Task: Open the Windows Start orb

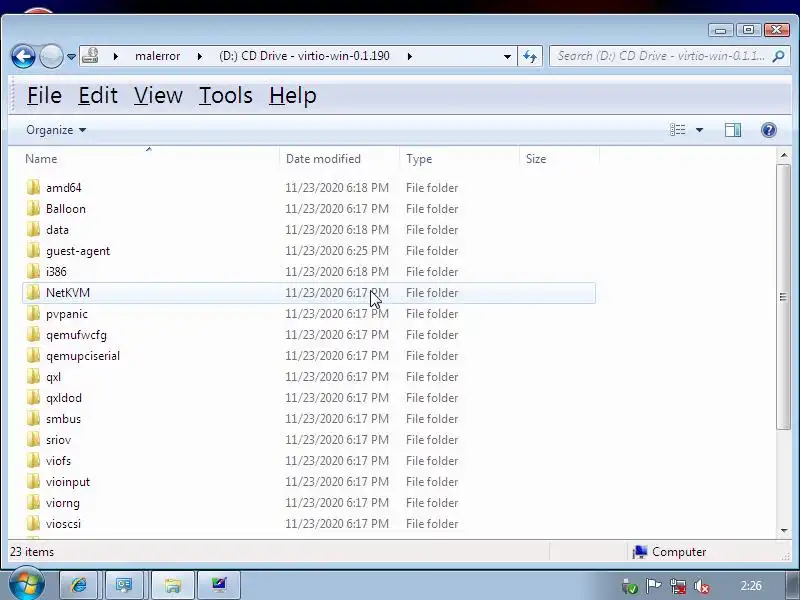Action: [26, 584]
